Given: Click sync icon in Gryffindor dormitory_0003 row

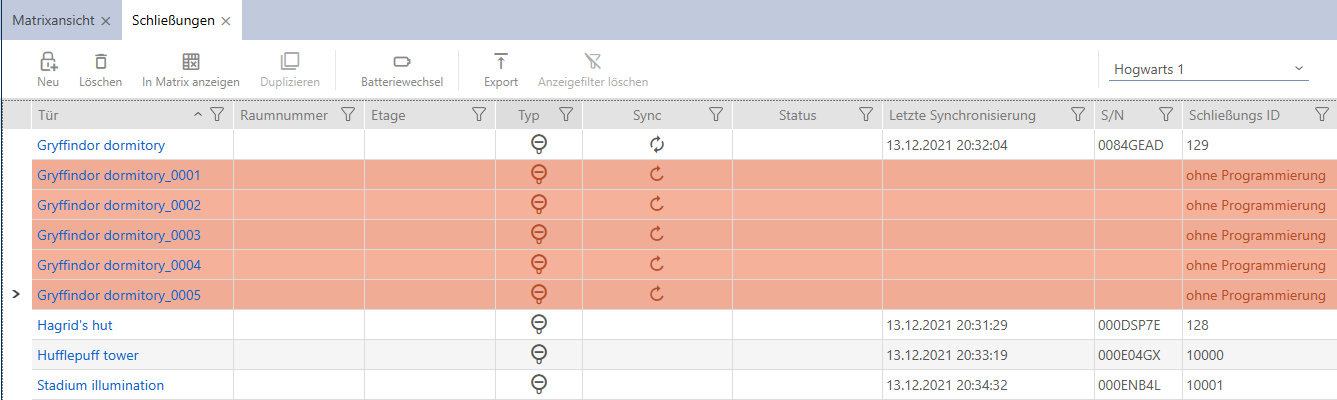Looking at the screenshot, I should pos(657,235).
